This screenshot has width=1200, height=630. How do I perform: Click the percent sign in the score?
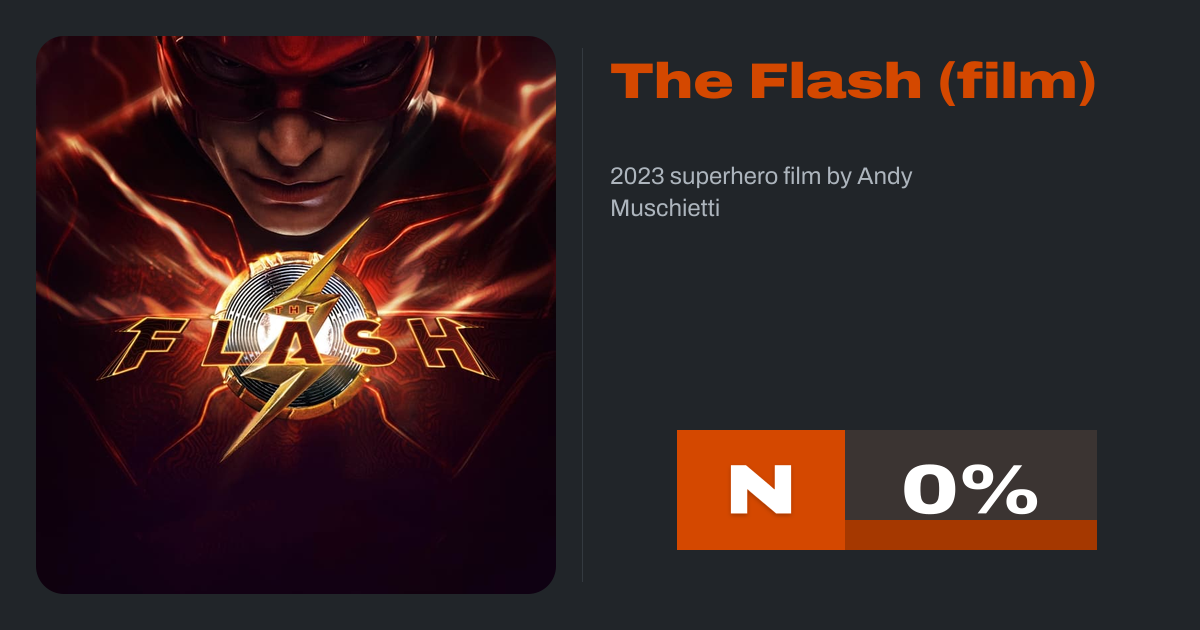coord(1003,489)
